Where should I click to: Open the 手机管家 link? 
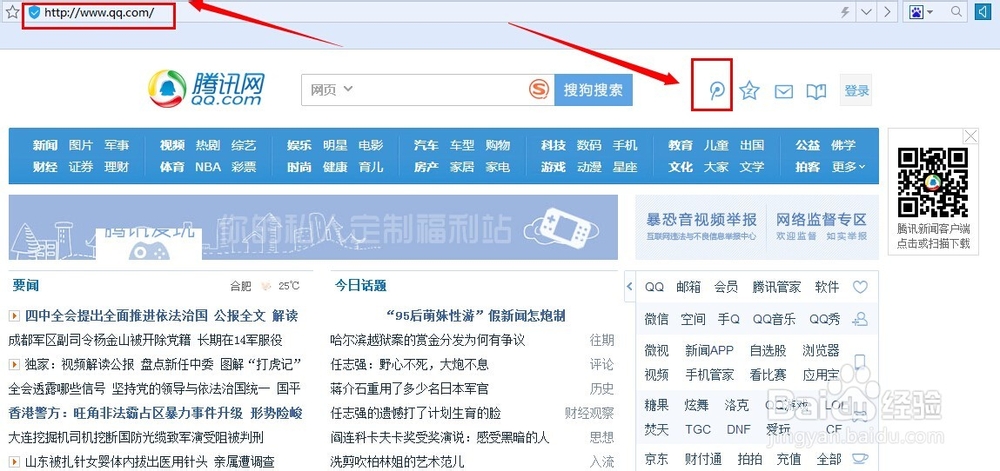coord(709,375)
